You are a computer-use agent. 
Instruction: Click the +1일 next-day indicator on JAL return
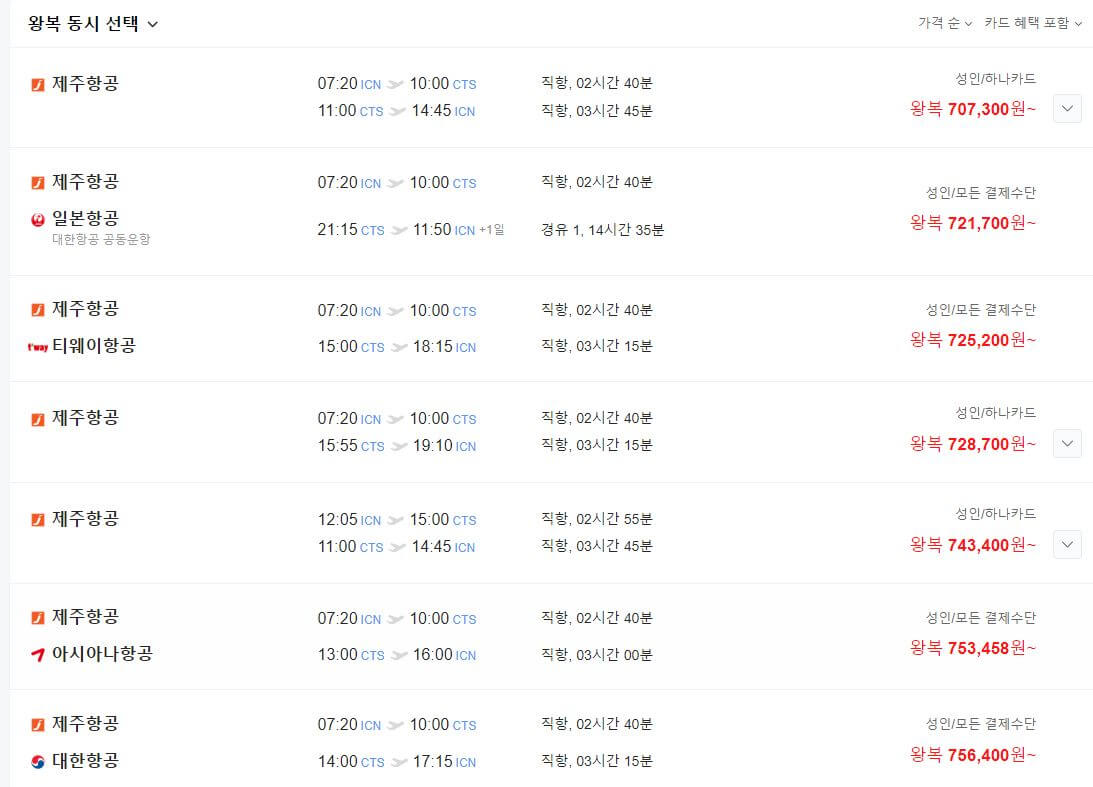(490, 229)
